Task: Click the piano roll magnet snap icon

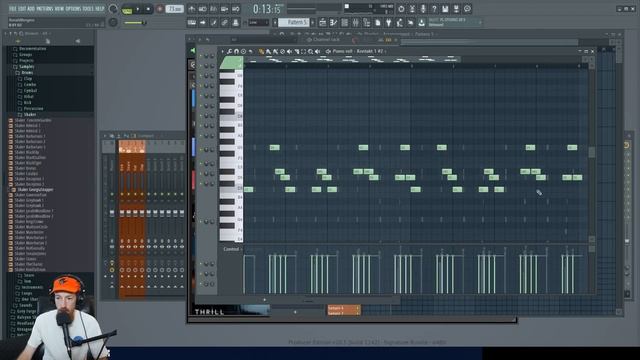Action: pyautogui.click(x=236, y=51)
